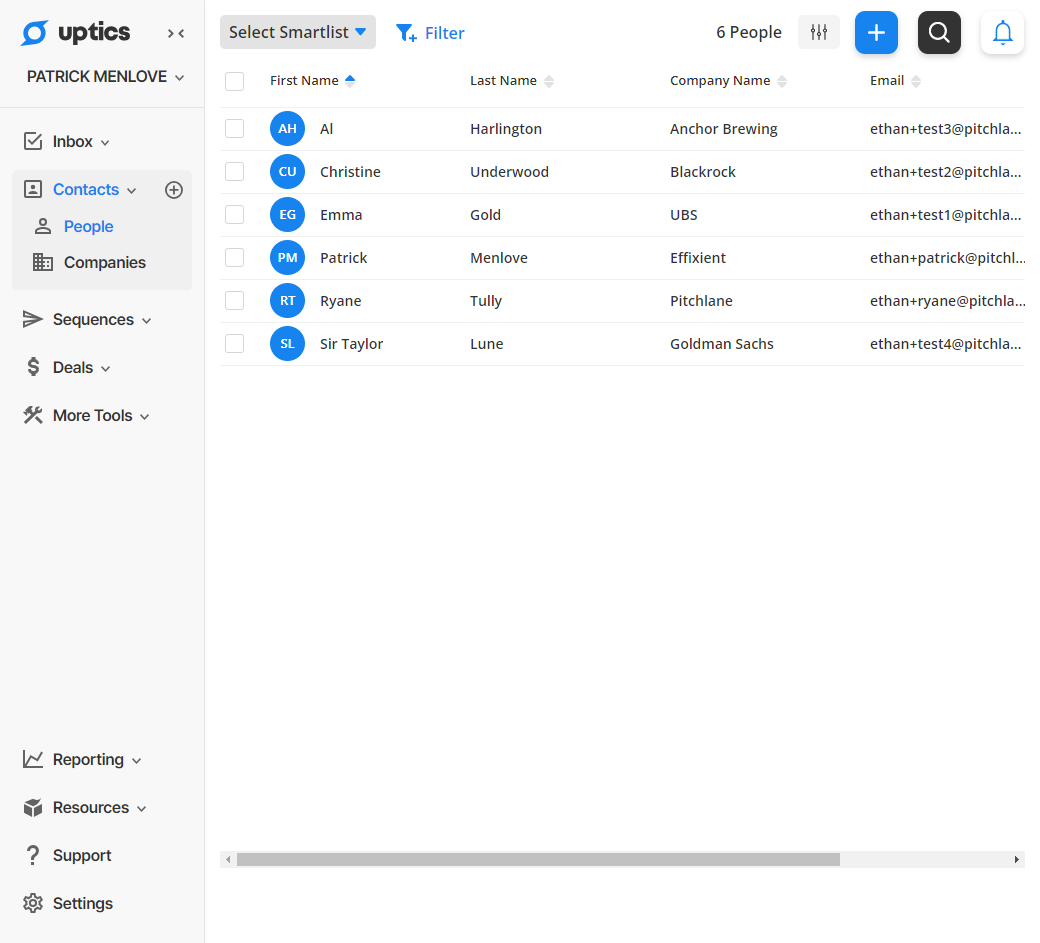Click the Deals dollar sign icon

click(x=33, y=367)
